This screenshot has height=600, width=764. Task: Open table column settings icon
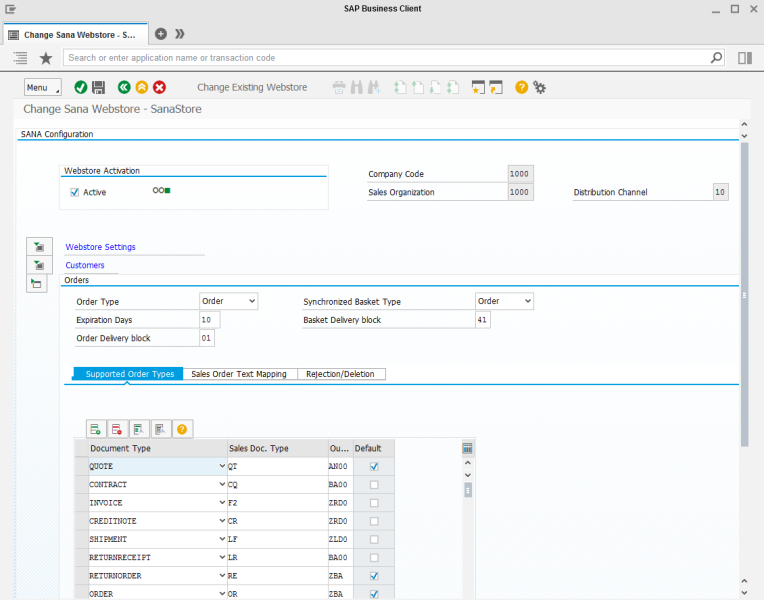[467, 448]
